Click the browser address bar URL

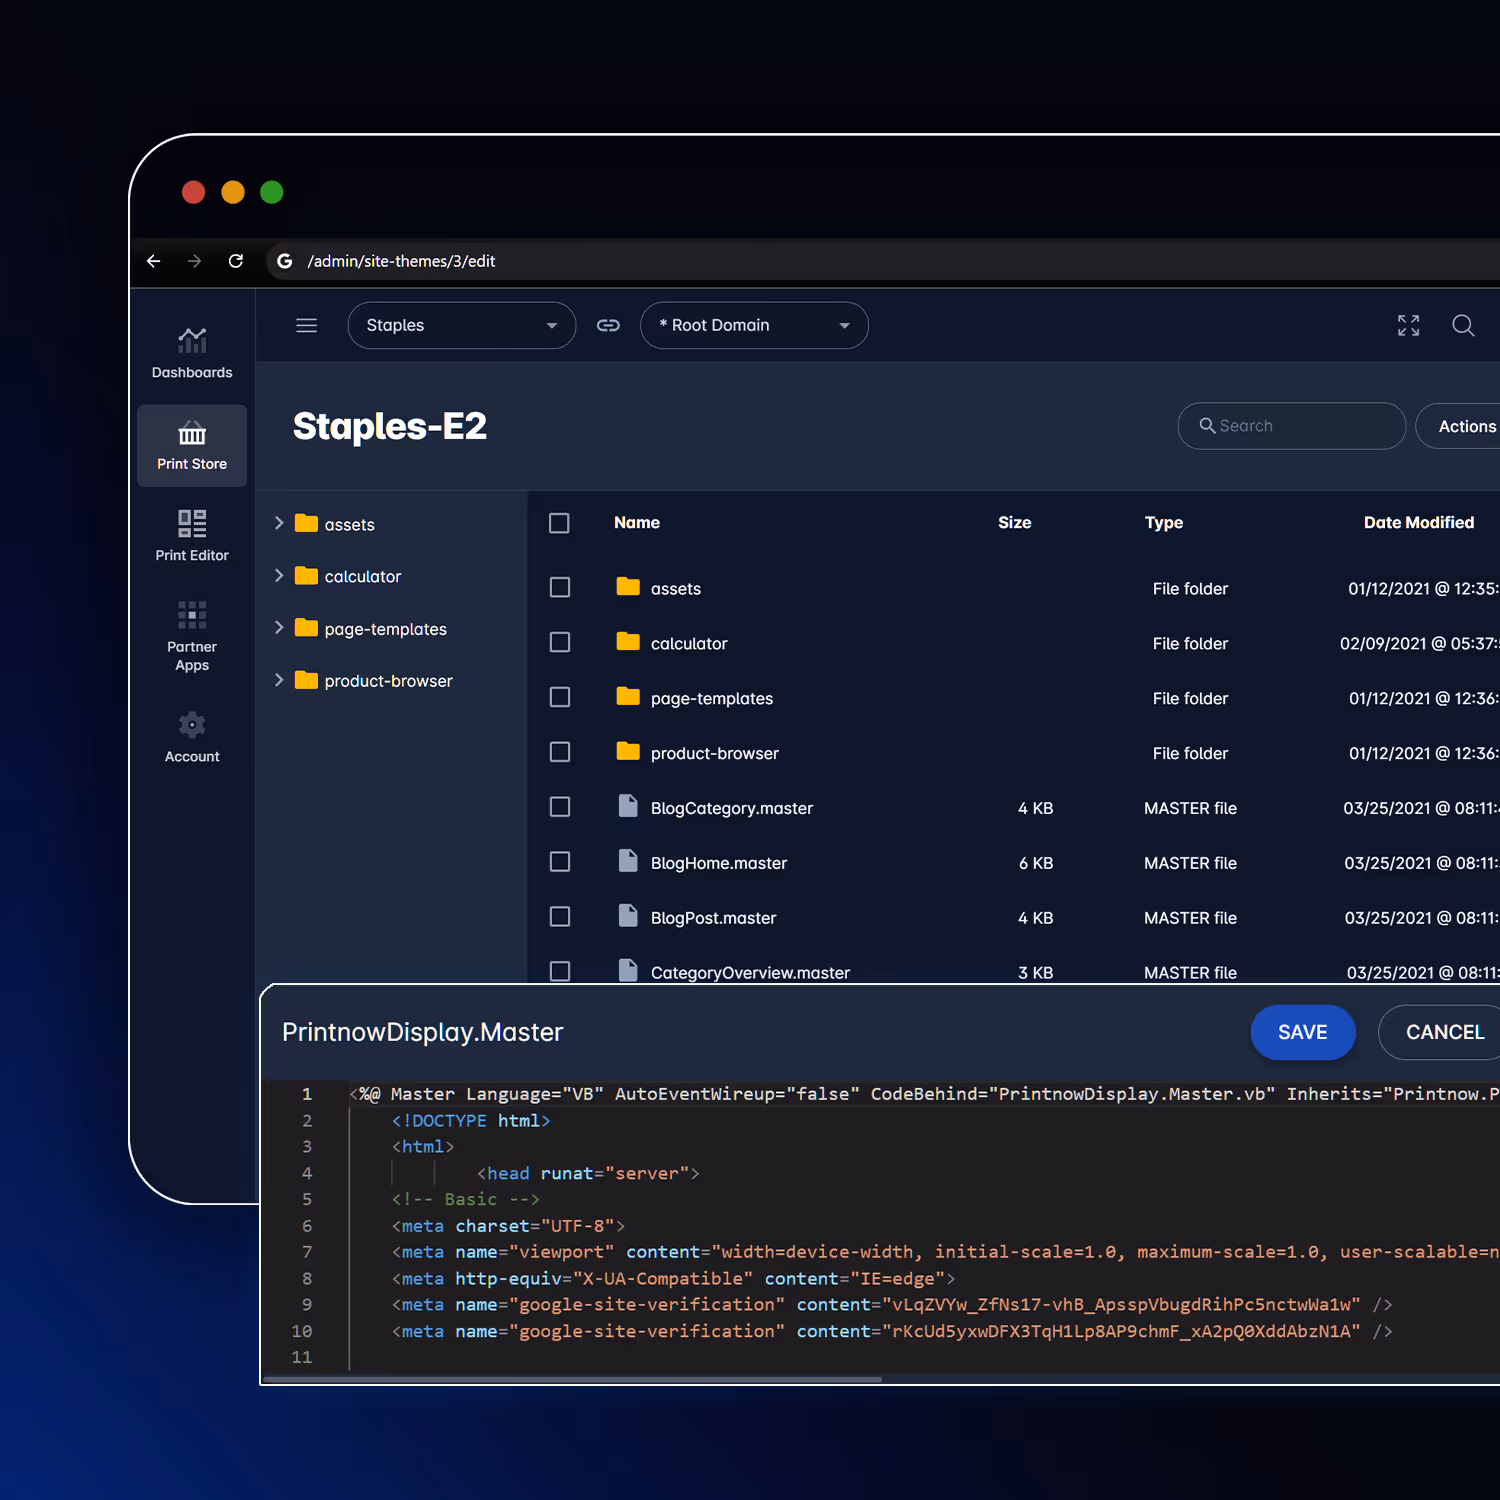coord(401,261)
